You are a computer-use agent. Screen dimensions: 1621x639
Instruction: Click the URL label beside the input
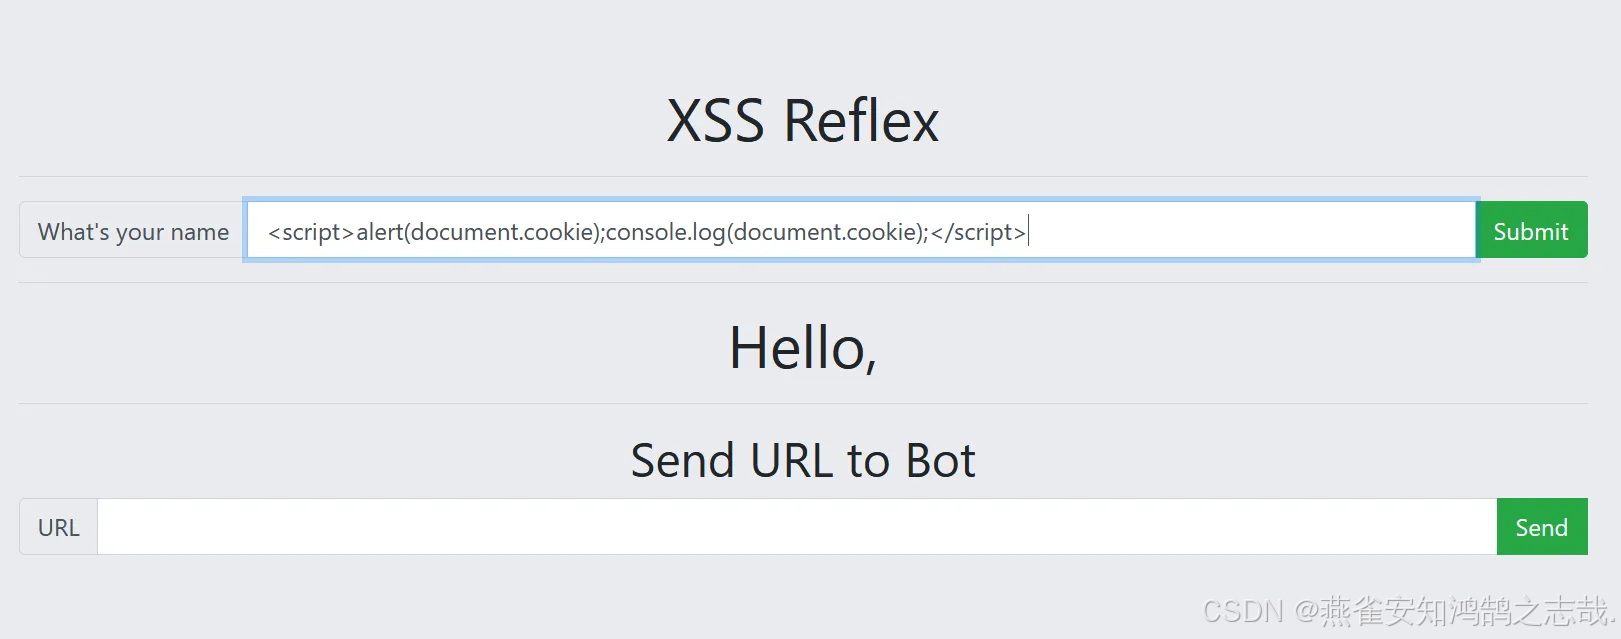click(x=58, y=527)
